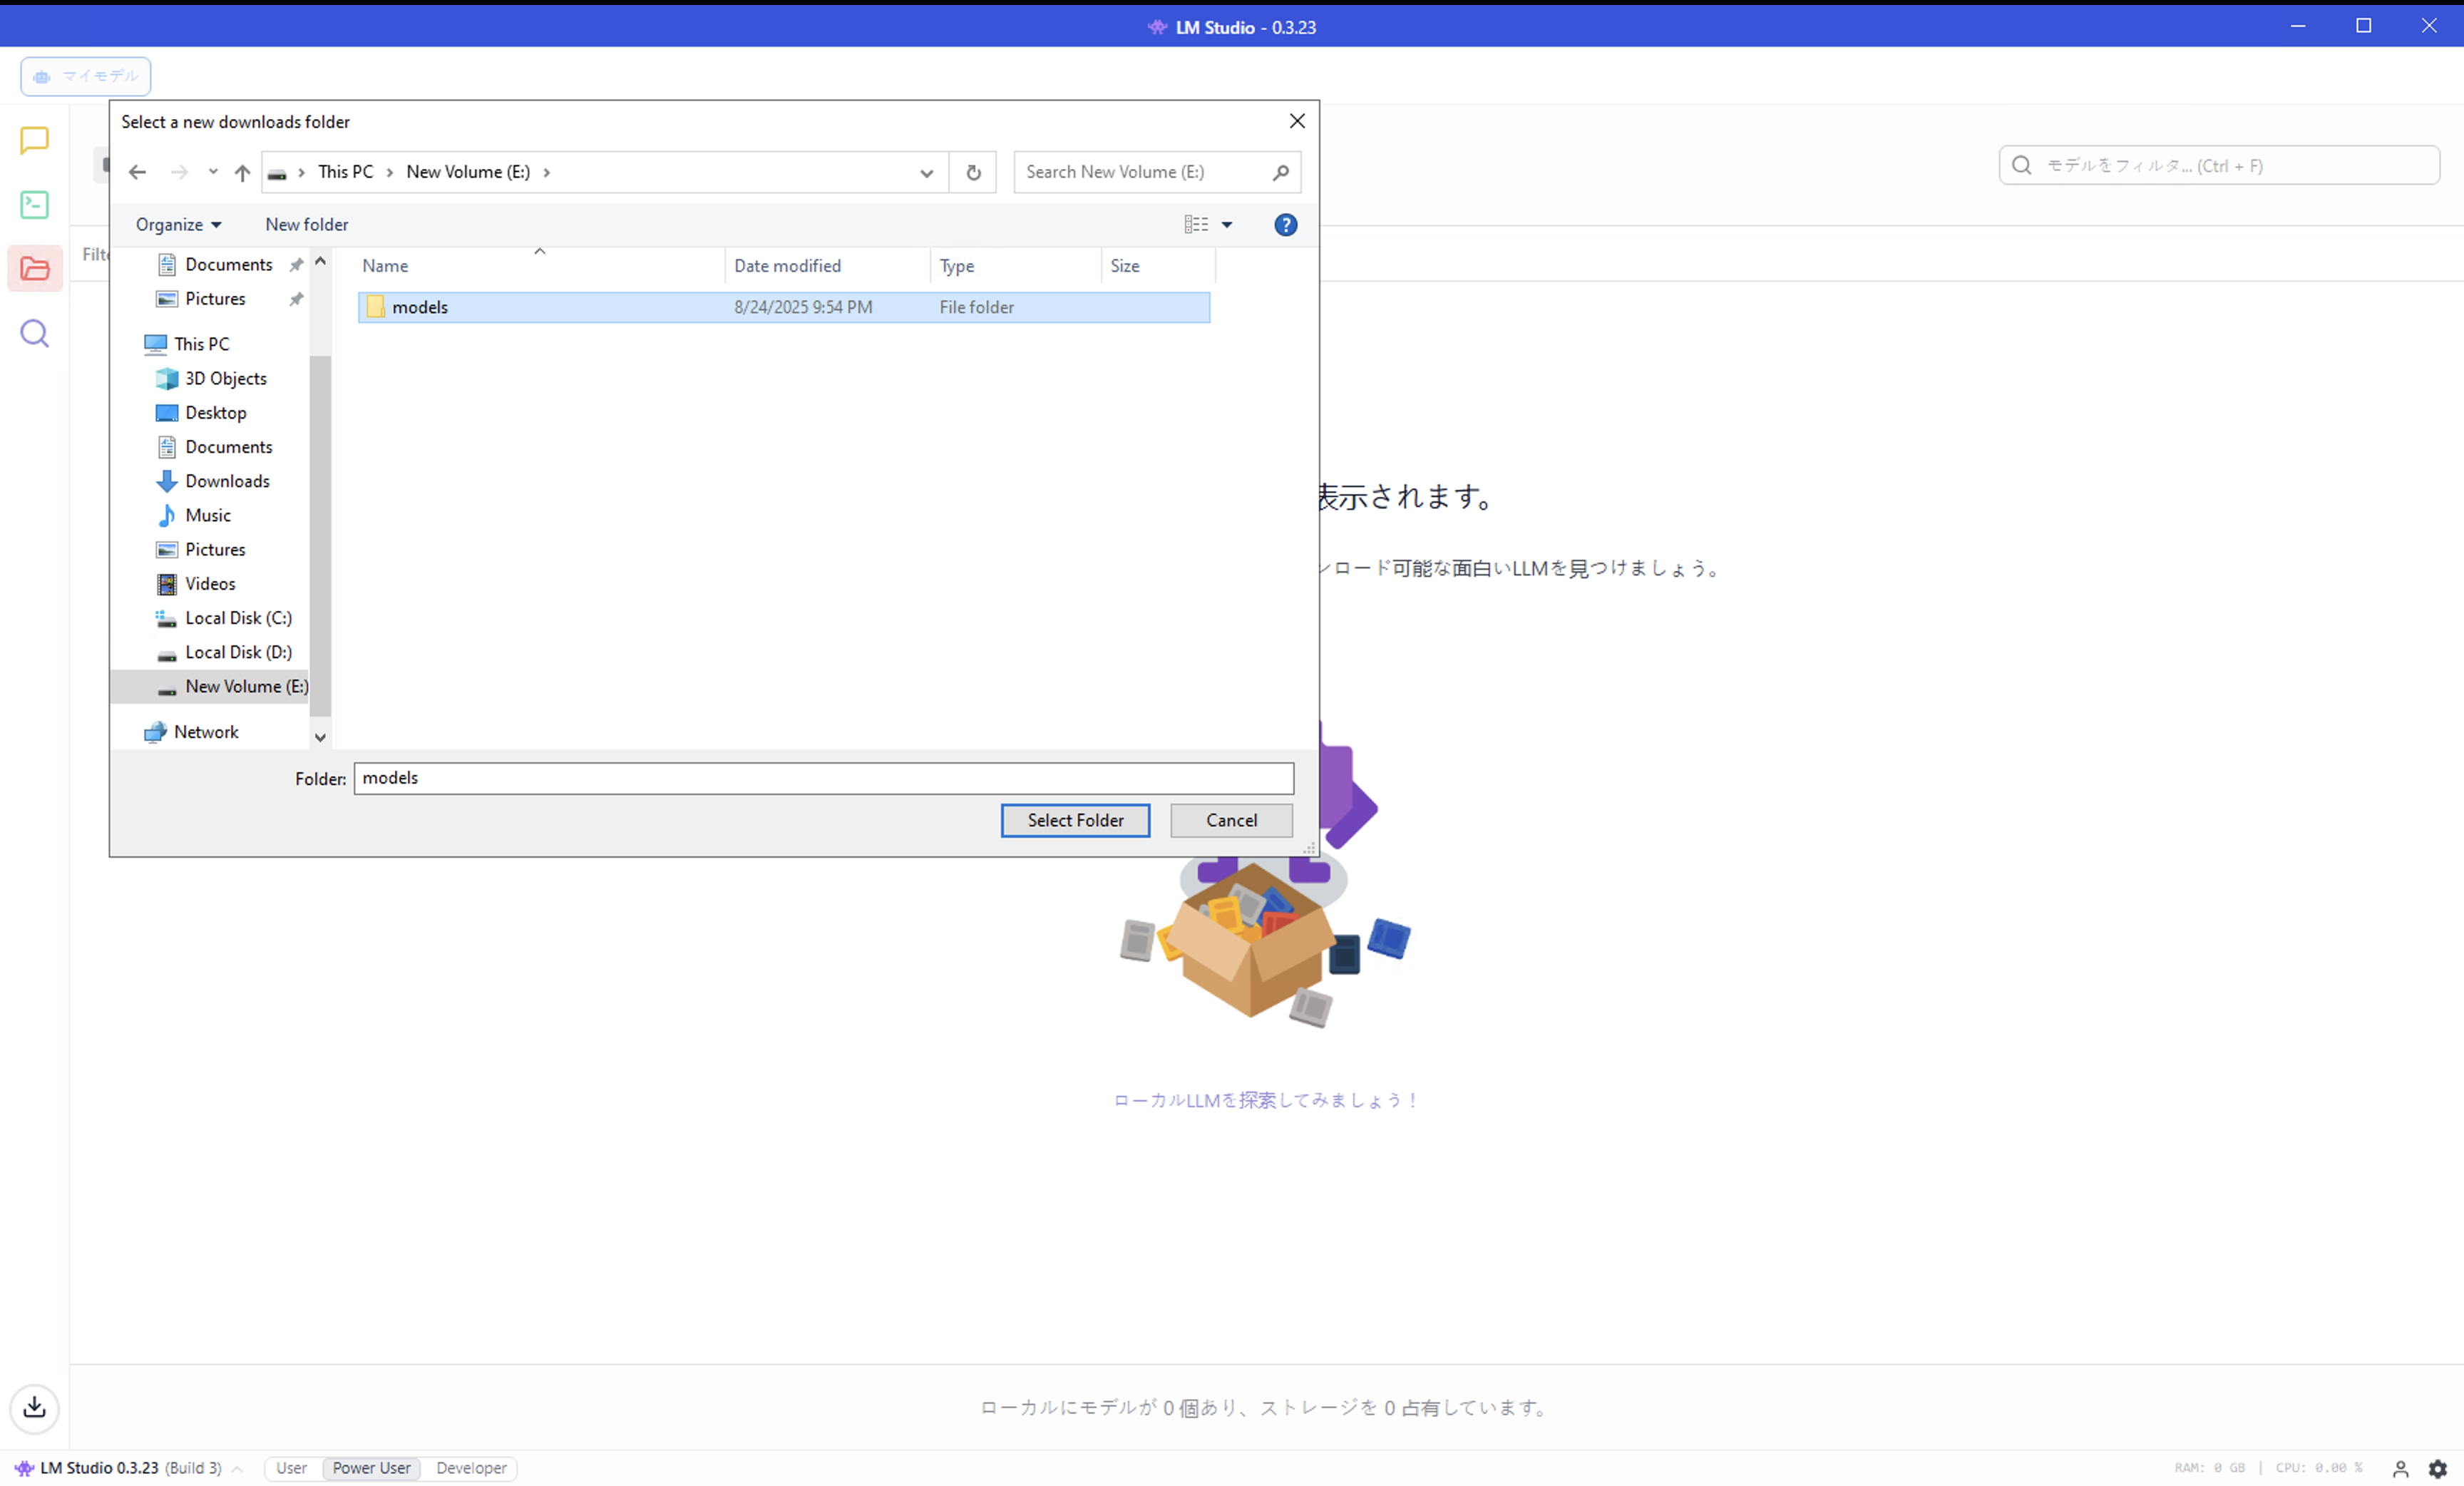Sort files by Date modified column
Image resolution: width=2464 pixels, height=1486 pixels.
point(787,266)
